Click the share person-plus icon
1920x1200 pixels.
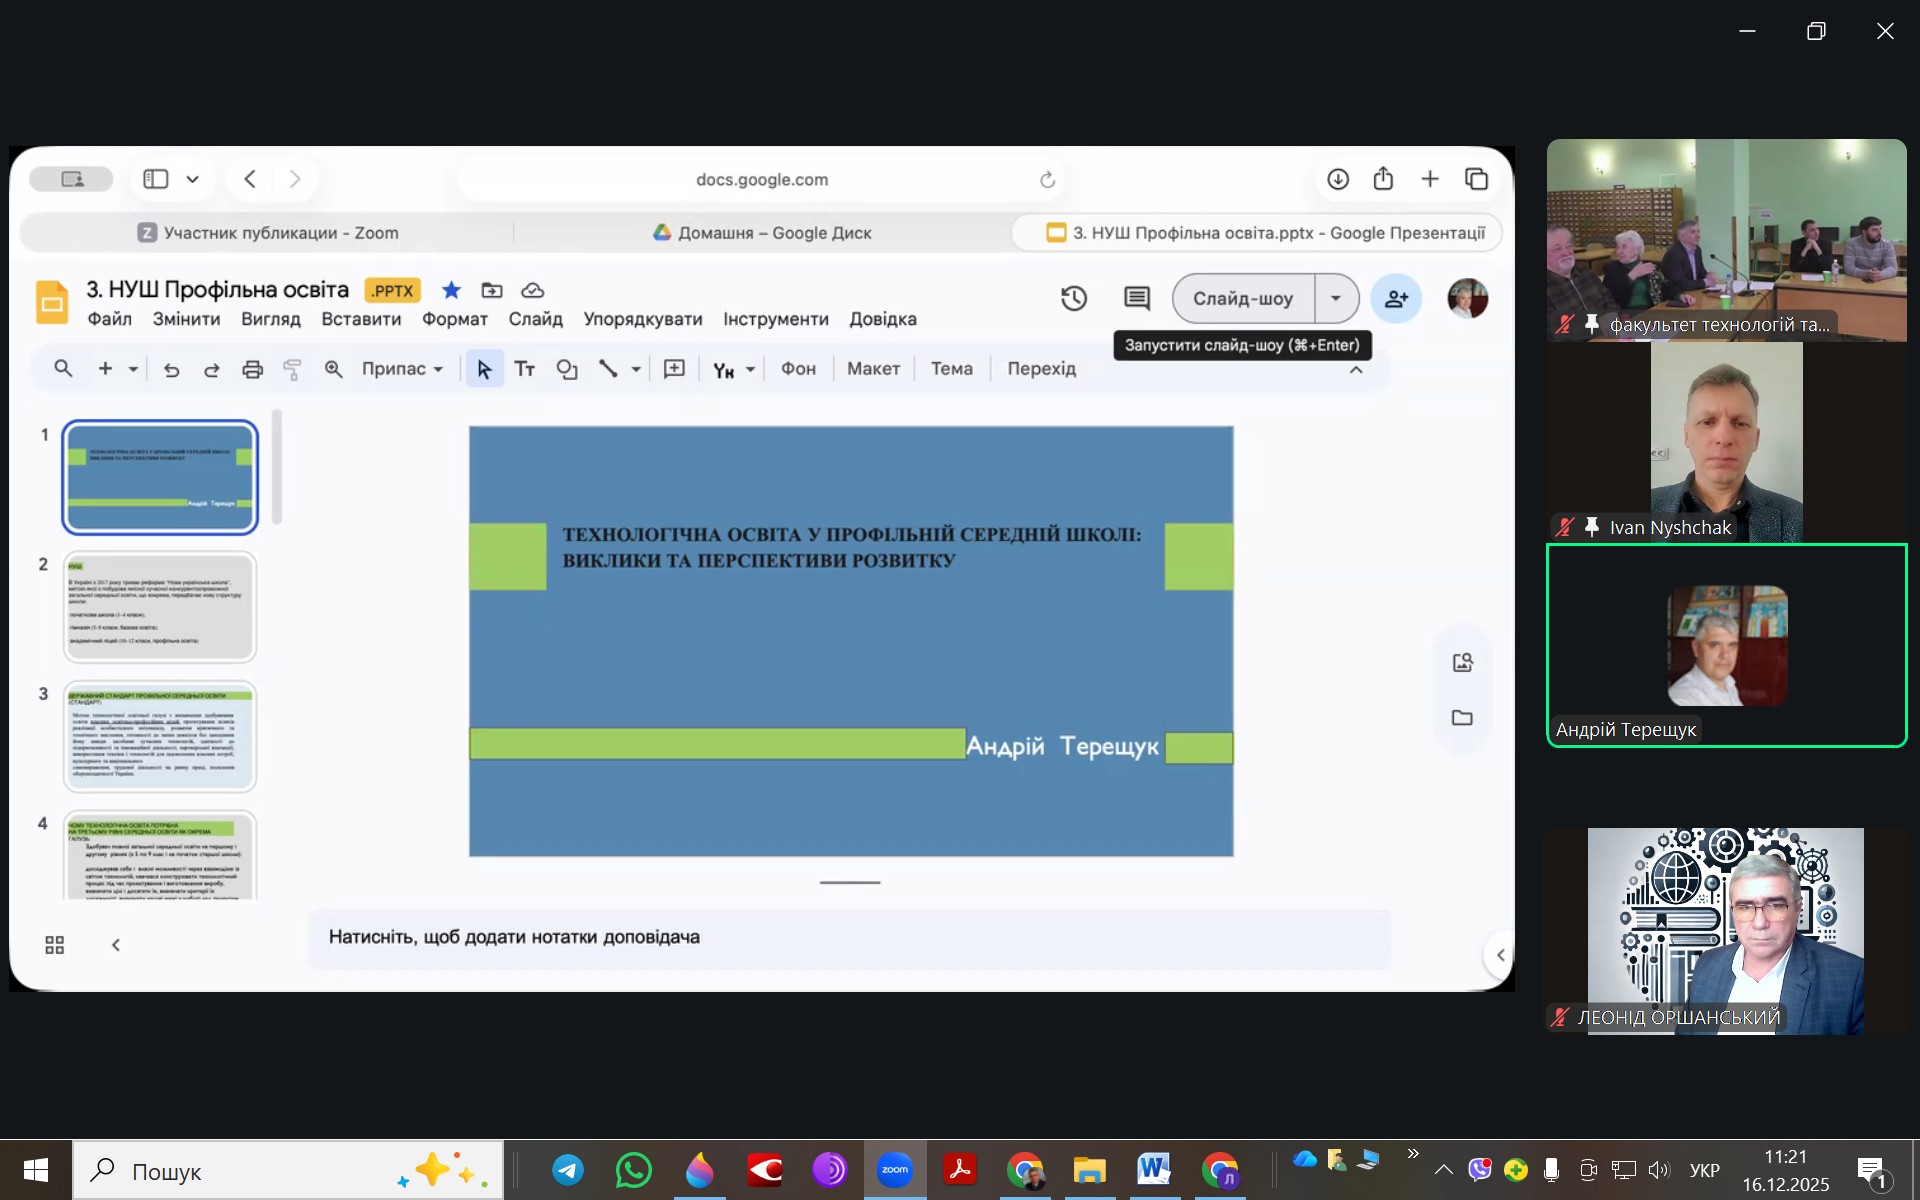[1396, 298]
